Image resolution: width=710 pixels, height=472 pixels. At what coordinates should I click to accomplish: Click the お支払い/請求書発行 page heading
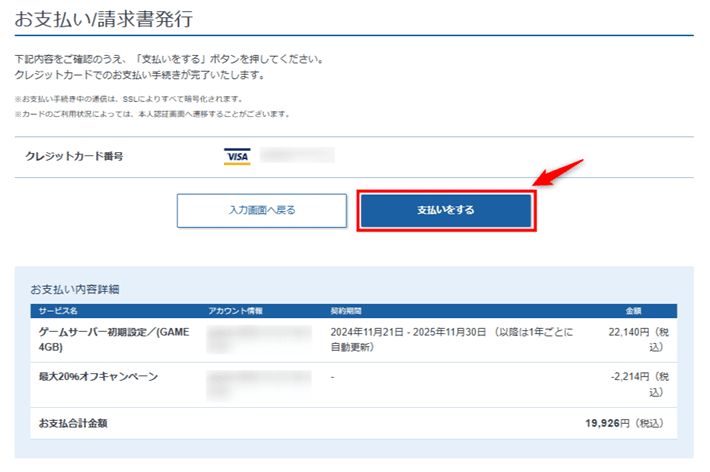(104, 19)
